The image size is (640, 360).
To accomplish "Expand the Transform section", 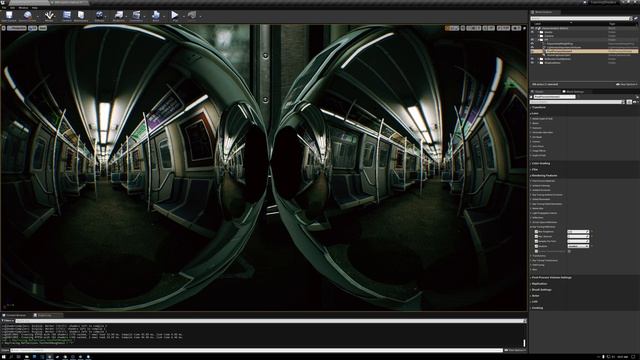I will pyautogui.click(x=539, y=107).
